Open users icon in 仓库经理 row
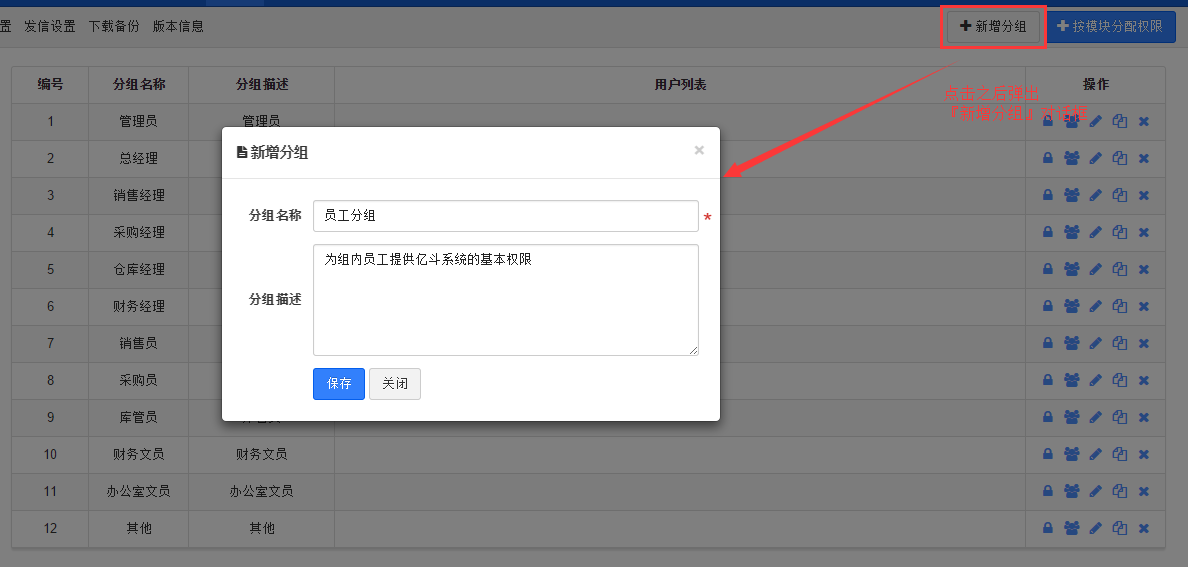Screen dimensions: 1188x567 1071,269
